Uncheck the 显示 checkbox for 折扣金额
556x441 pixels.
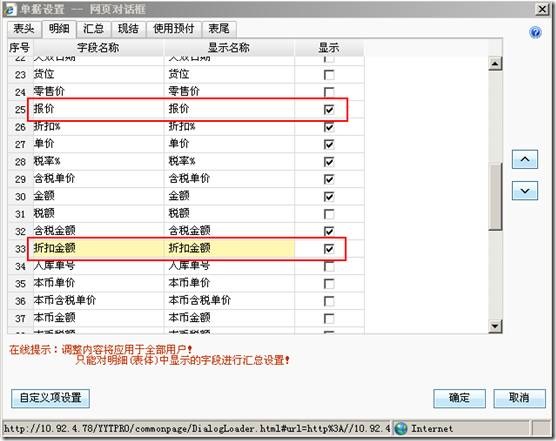pyautogui.click(x=329, y=249)
